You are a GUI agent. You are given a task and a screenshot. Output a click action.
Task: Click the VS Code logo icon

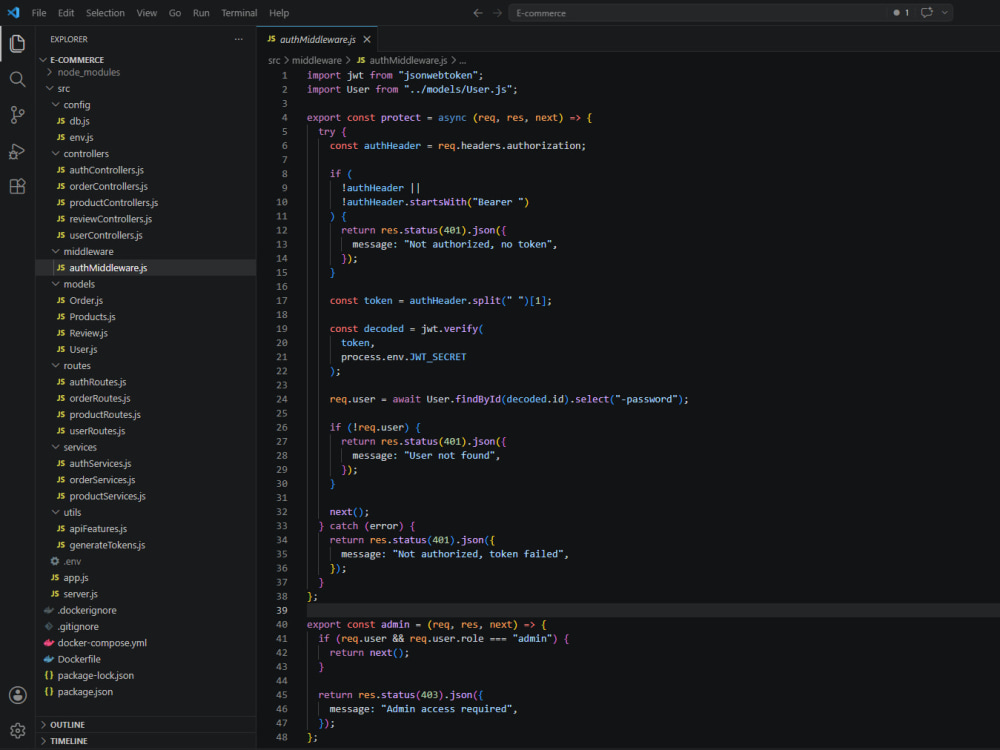(x=13, y=13)
